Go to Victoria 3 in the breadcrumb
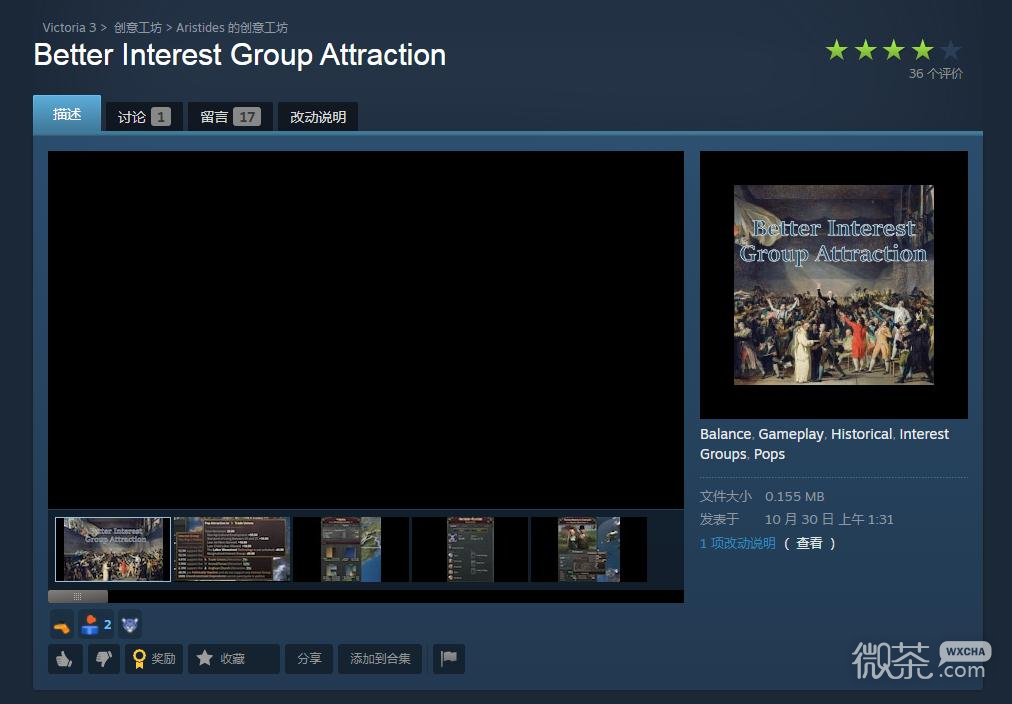 coord(69,28)
